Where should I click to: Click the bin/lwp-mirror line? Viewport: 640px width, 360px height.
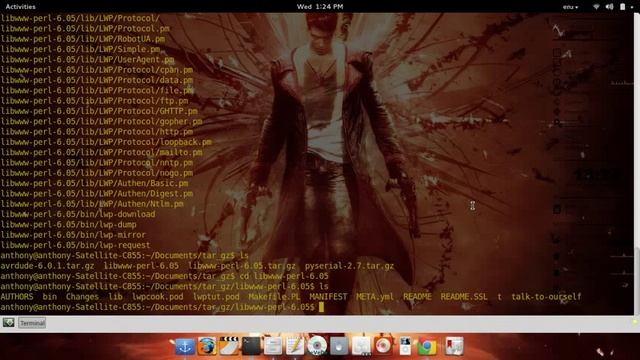(73, 235)
